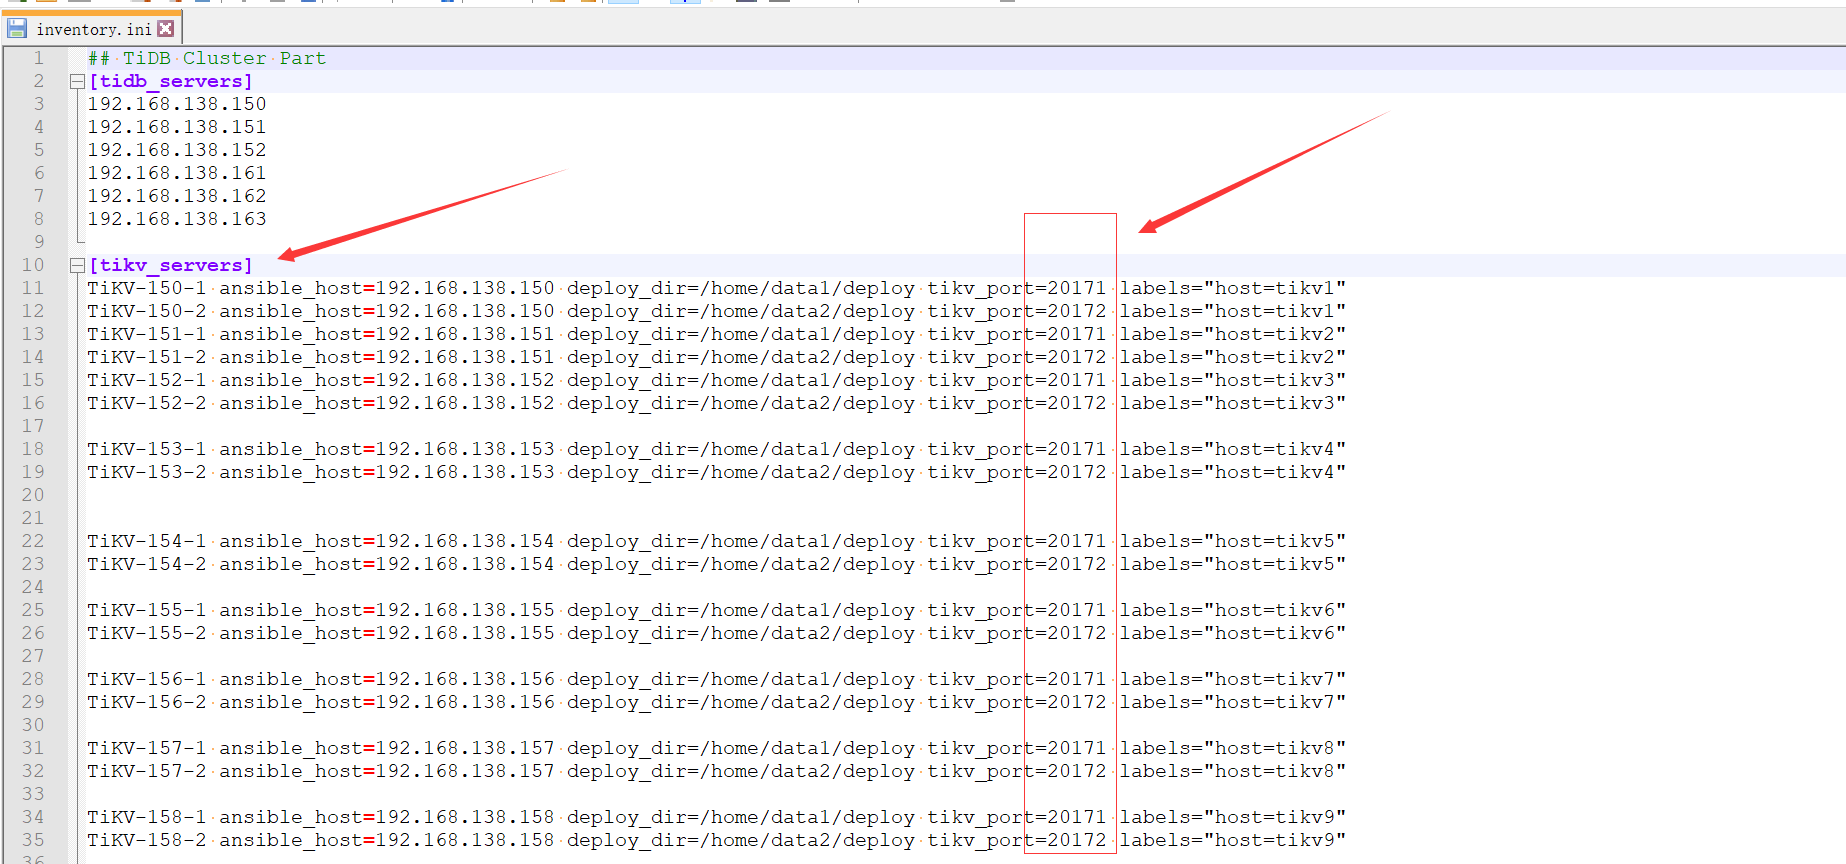Click the TiKV-151-2 host alias
This screenshot has width=1846, height=864.
(147, 357)
